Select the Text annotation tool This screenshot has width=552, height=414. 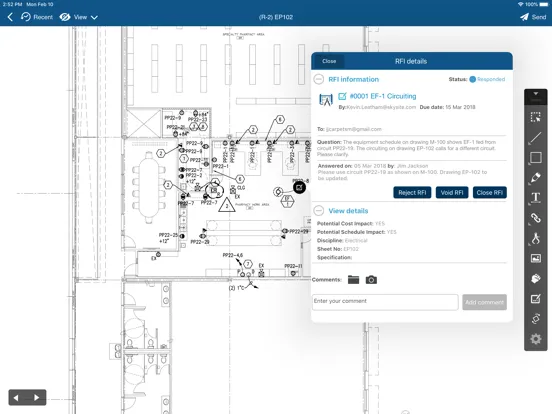pyautogui.click(x=535, y=197)
